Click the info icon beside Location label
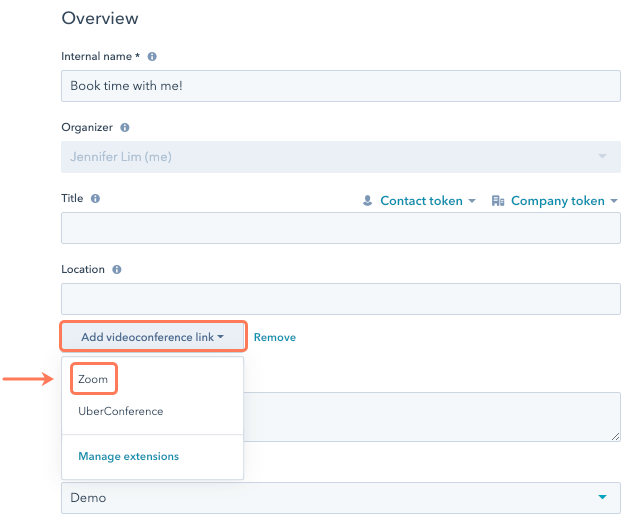The image size is (628, 529). click(x=117, y=270)
